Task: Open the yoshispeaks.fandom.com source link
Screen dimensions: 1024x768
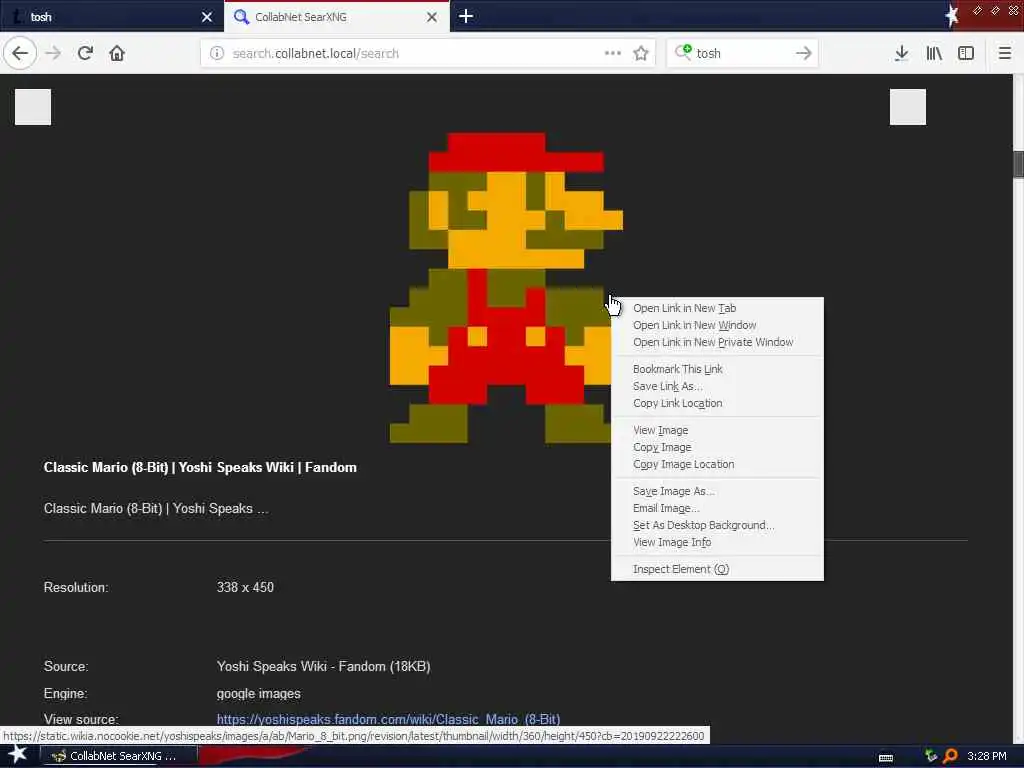Action: [388, 719]
